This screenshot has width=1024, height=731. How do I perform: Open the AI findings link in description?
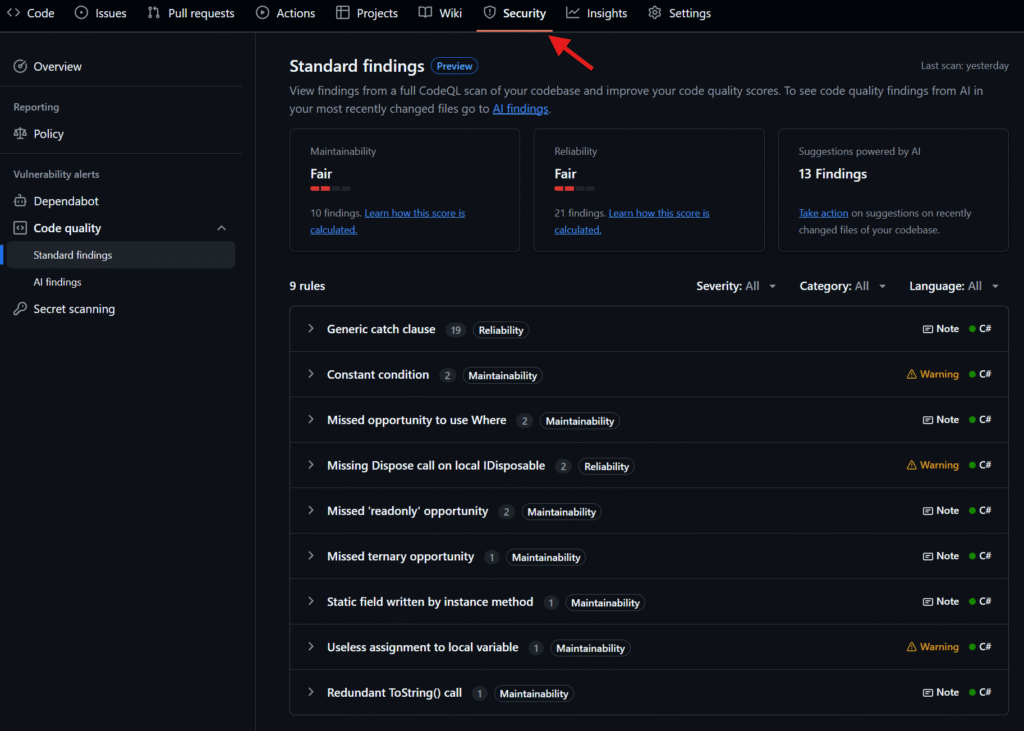520,109
